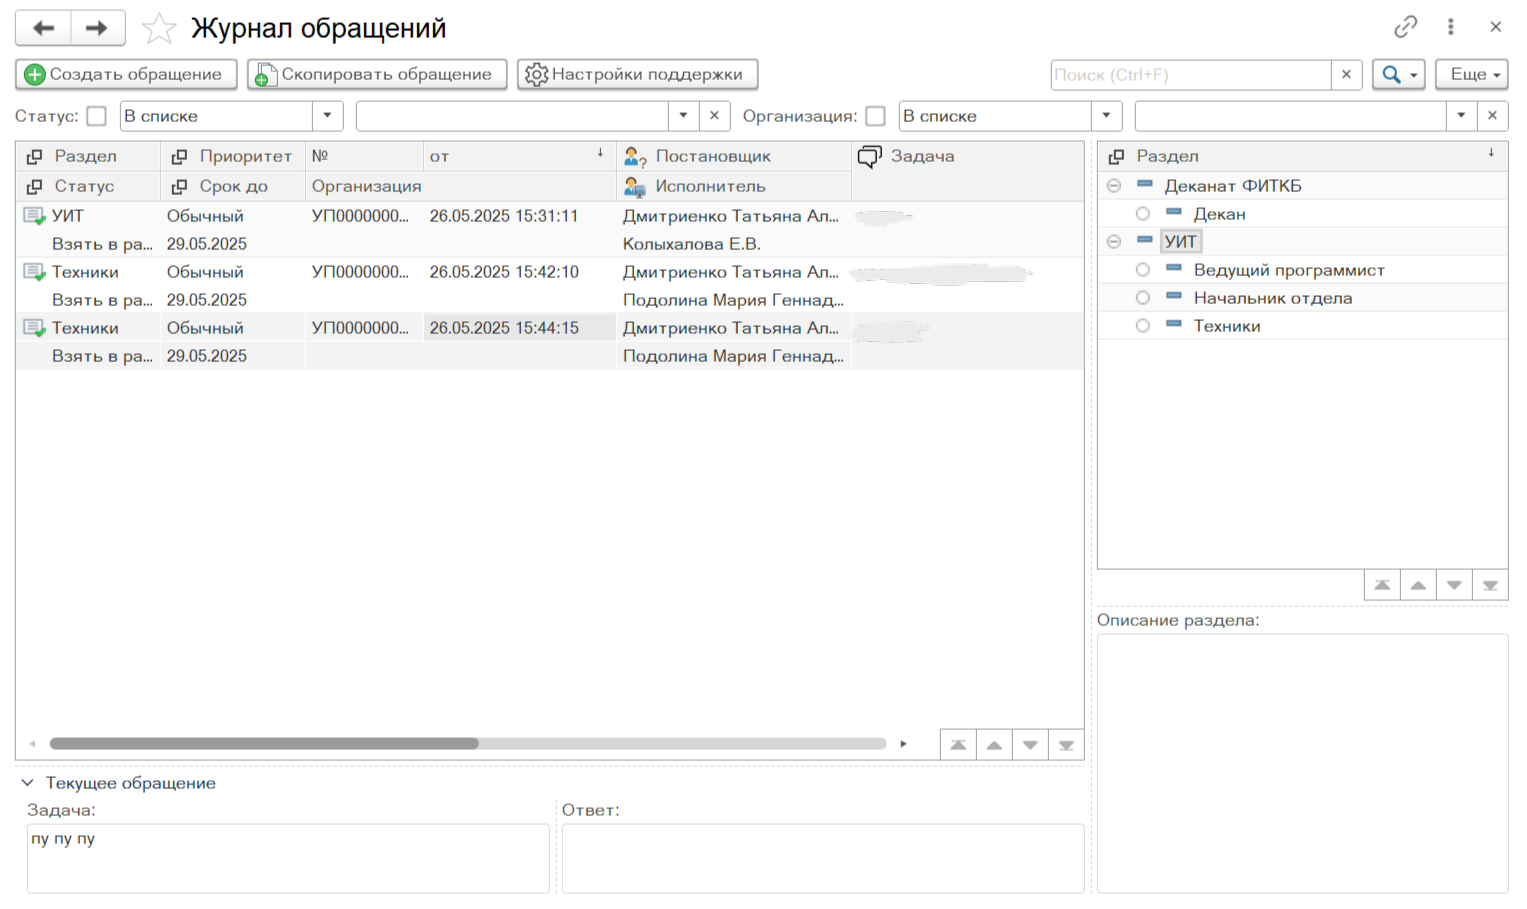Click the back navigation arrow
The height and width of the screenshot is (909, 1527).
click(x=43, y=28)
